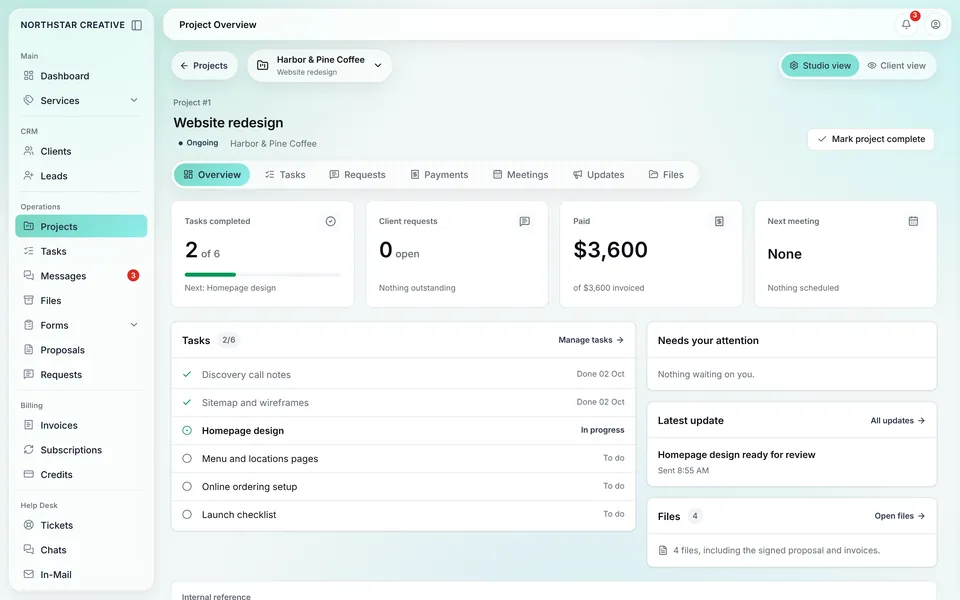This screenshot has width=960, height=600.
Task: Click the Leads person-plus icon
Action: click(28, 175)
